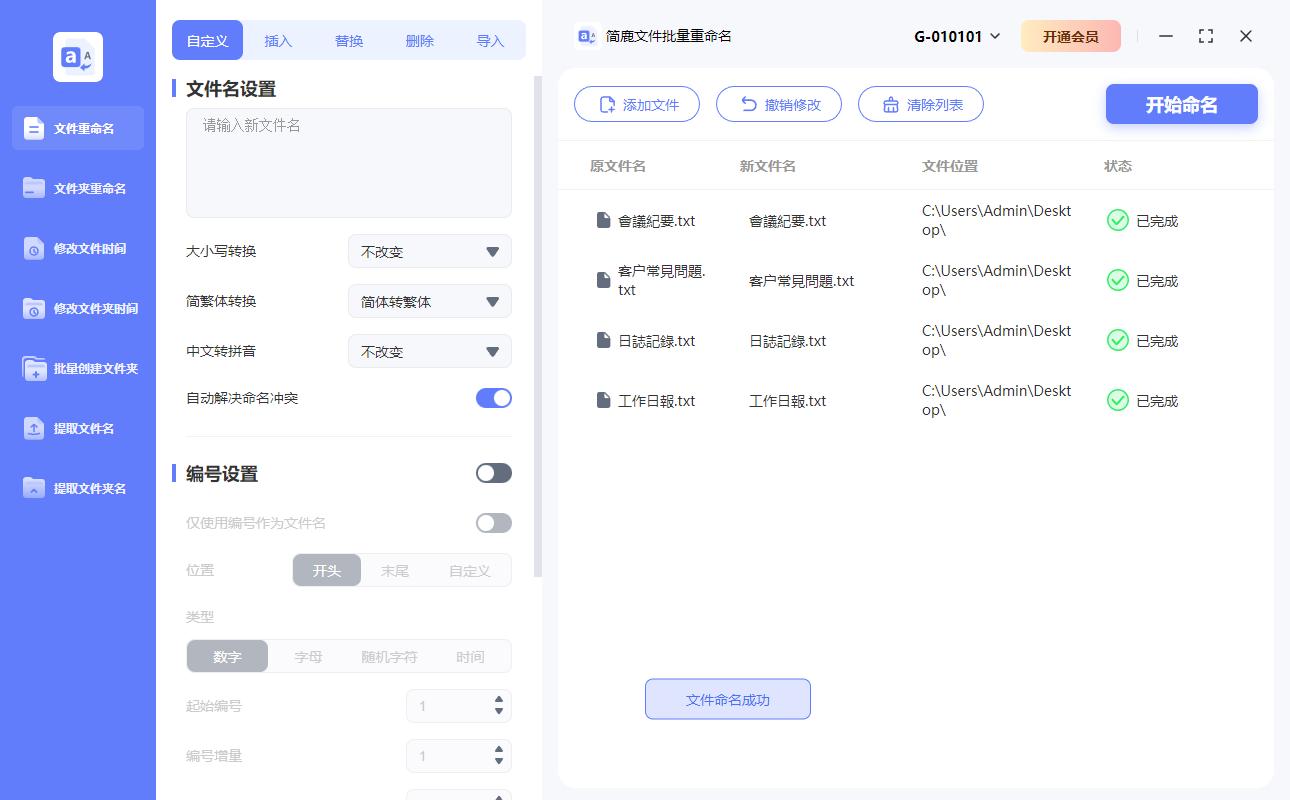
Task: Disable 自动解决命名冲突 switch
Action: click(x=493, y=397)
